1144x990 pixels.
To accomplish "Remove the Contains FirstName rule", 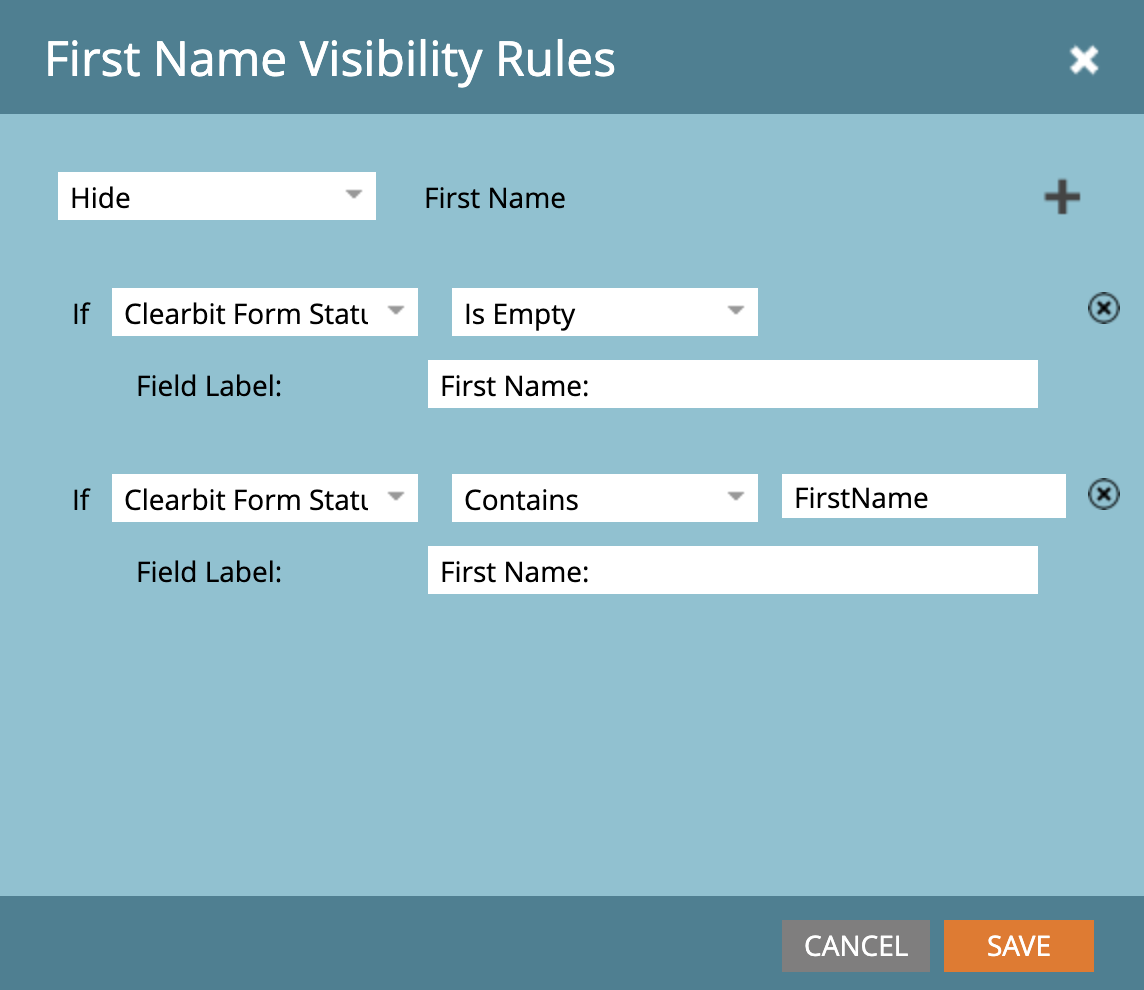I will click(1103, 495).
